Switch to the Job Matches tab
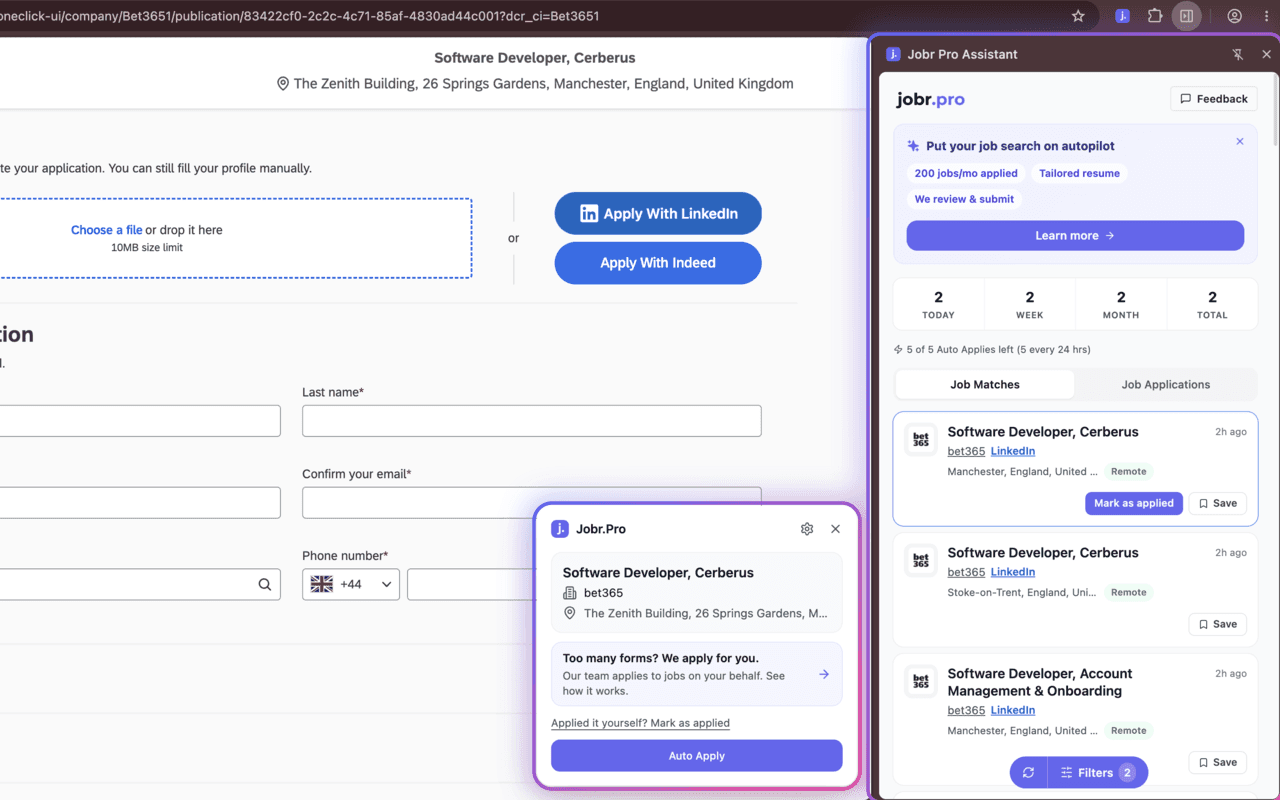 (985, 384)
